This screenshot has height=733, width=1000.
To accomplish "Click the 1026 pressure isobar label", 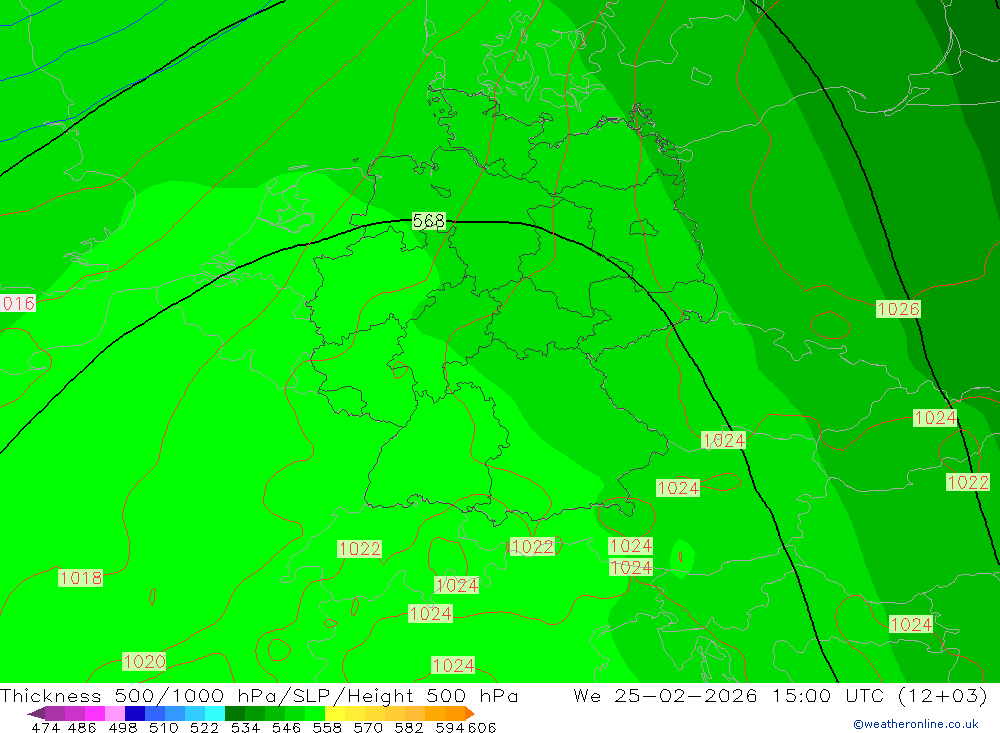I will coord(898,309).
